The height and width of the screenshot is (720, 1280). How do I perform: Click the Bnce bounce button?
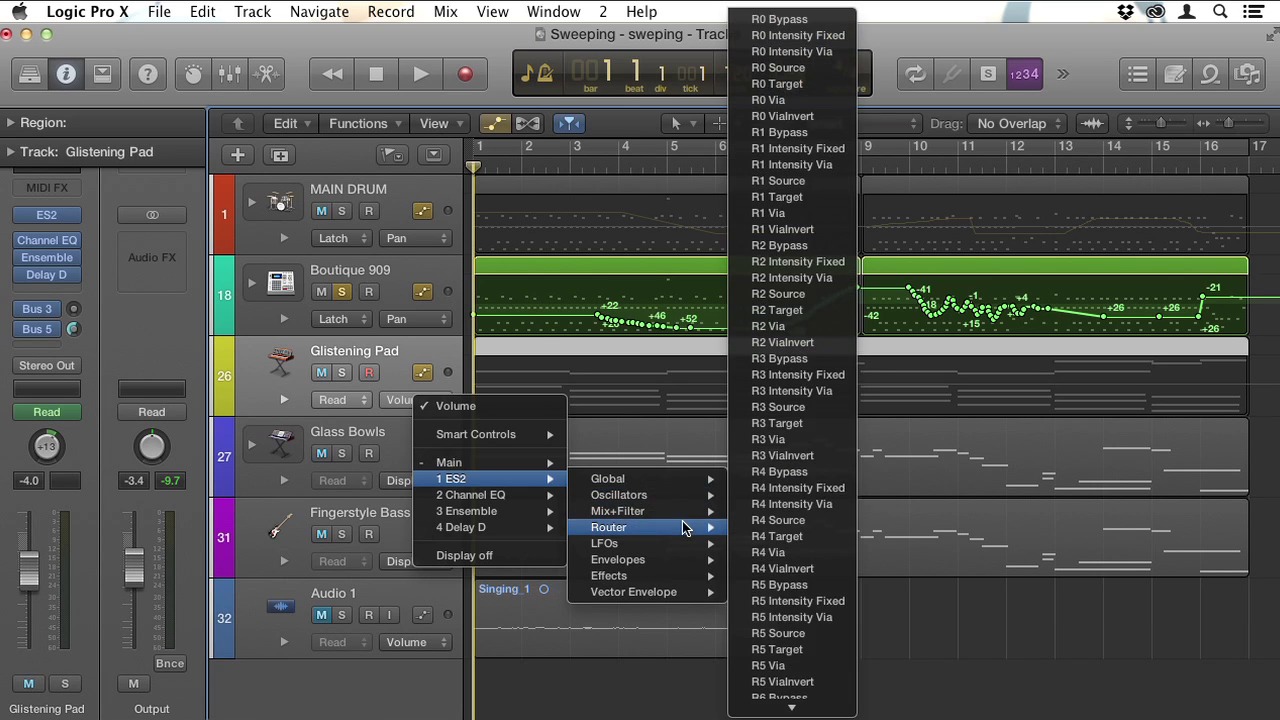point(169,663)
